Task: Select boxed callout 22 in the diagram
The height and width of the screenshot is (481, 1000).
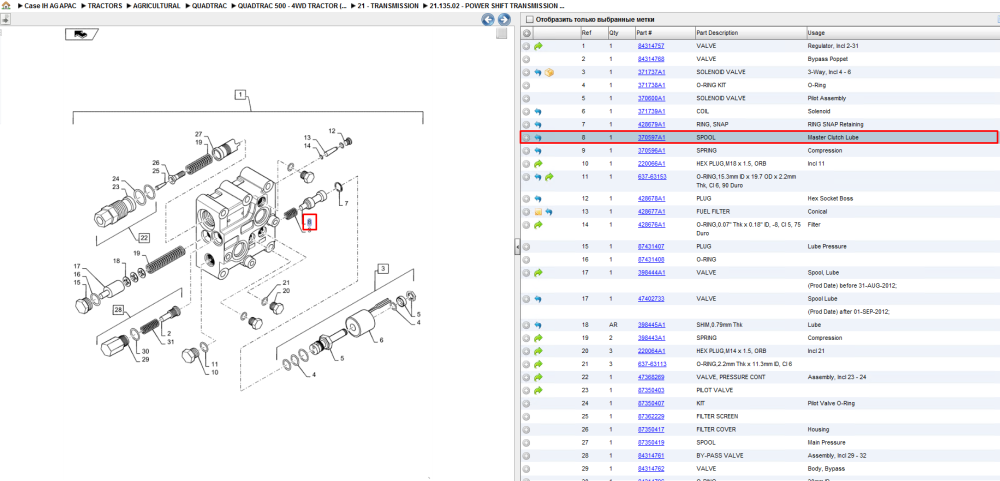Action: 144,238
